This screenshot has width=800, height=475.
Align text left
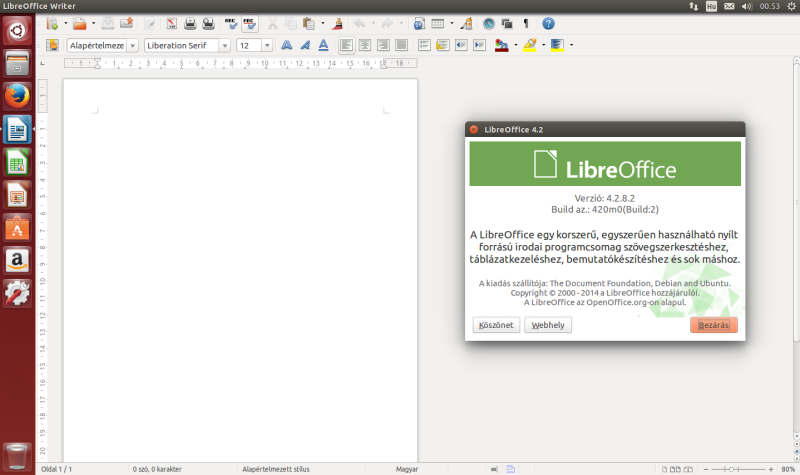(x=346, y=45)
